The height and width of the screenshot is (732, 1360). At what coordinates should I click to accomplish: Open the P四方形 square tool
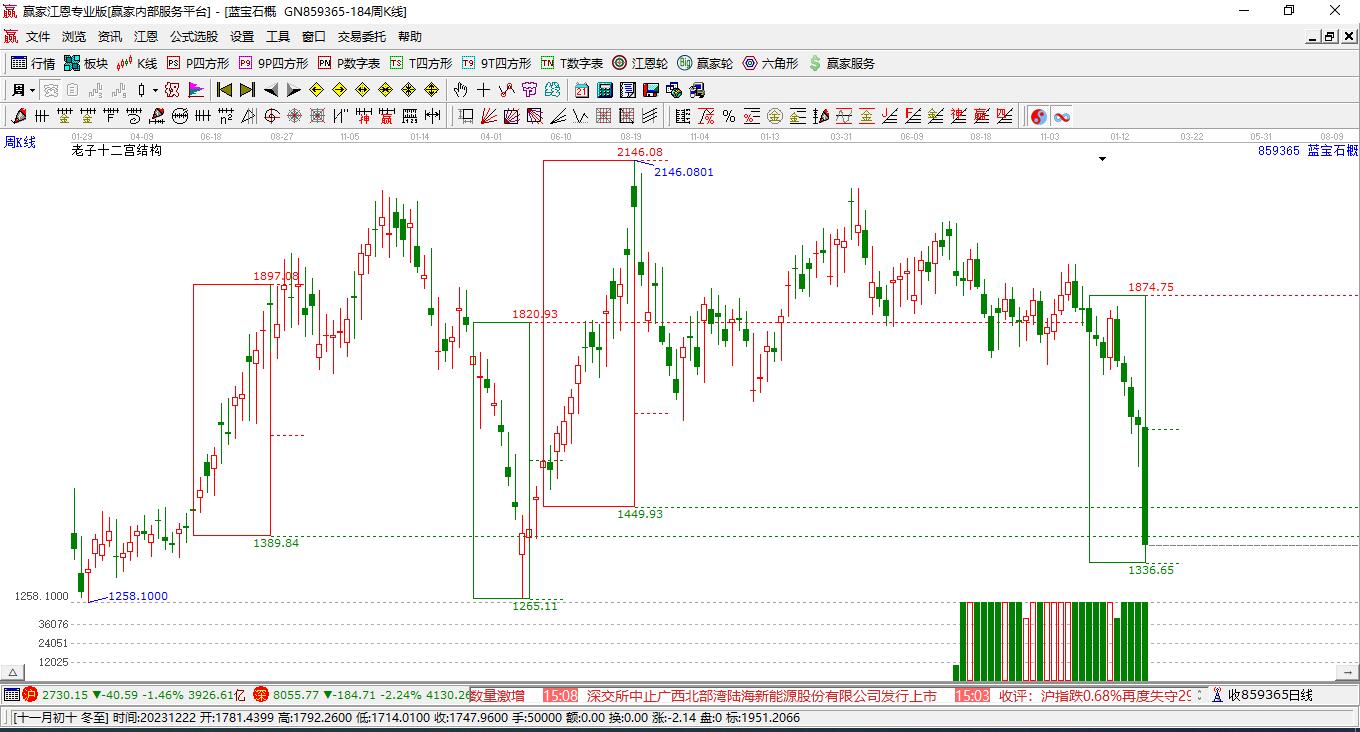pyautogui.click(x=197, y=63)
